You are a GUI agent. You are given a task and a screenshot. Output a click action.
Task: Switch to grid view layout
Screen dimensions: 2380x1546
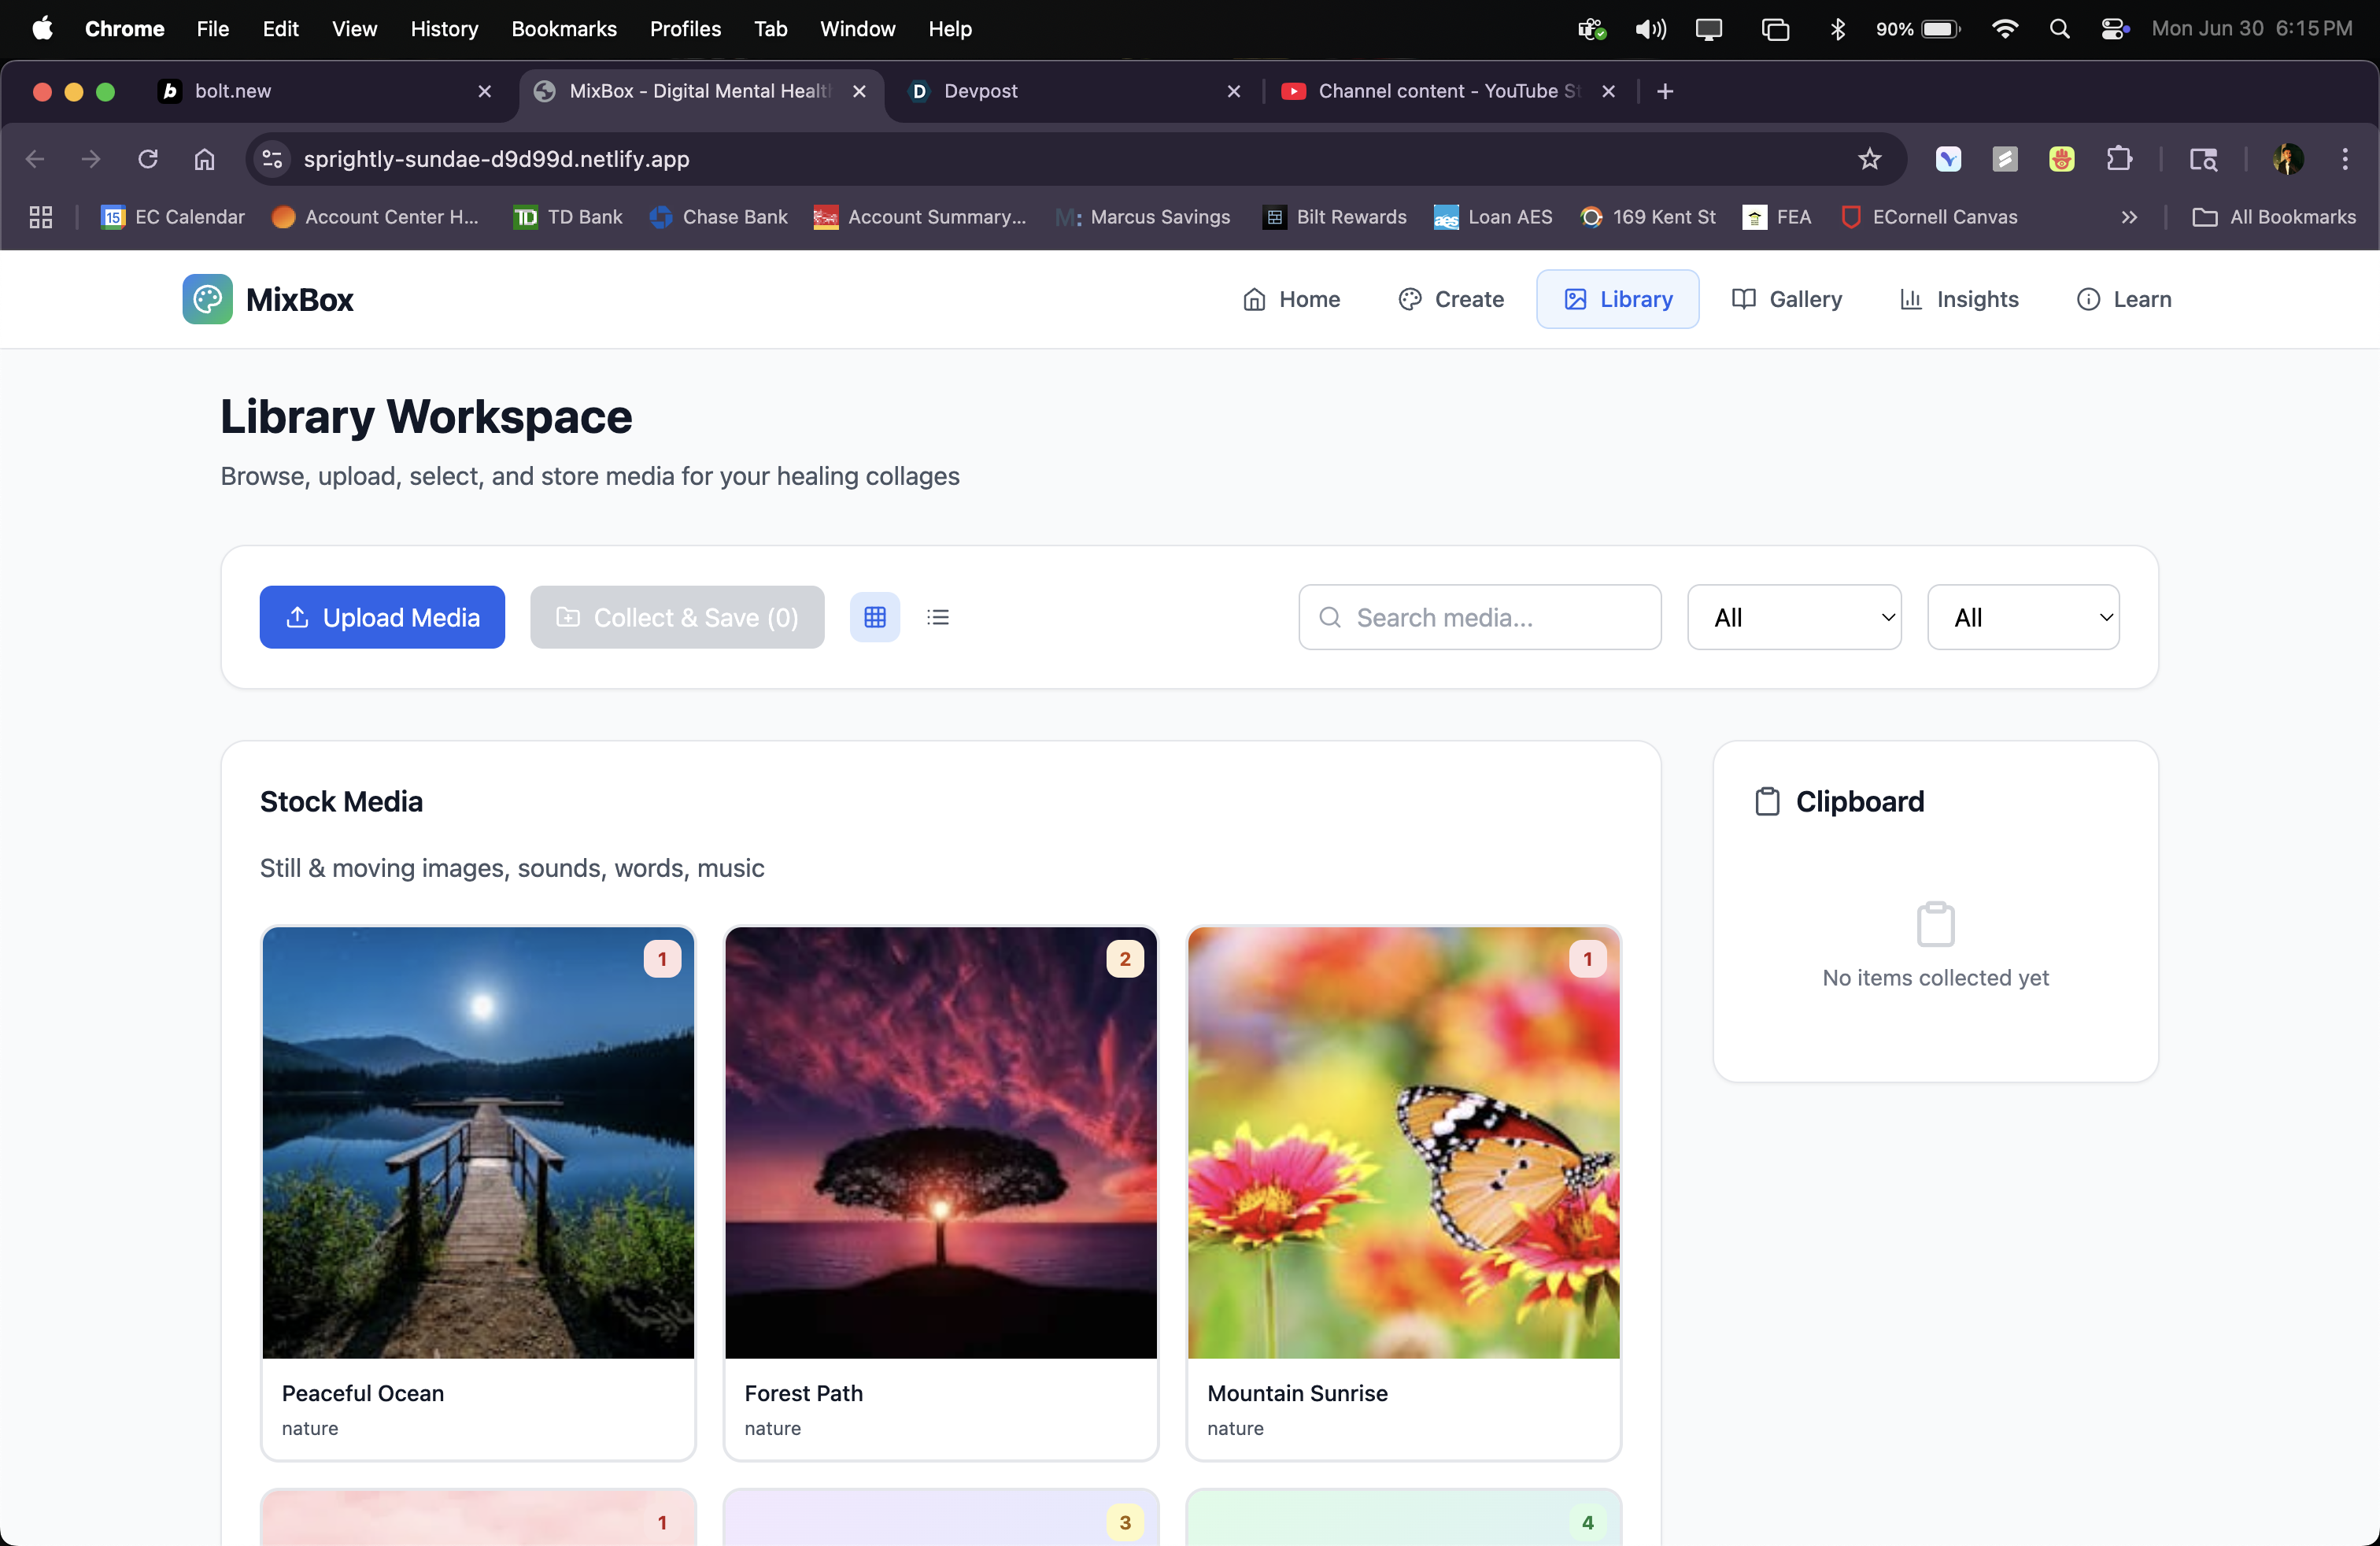tap(874, 617)
